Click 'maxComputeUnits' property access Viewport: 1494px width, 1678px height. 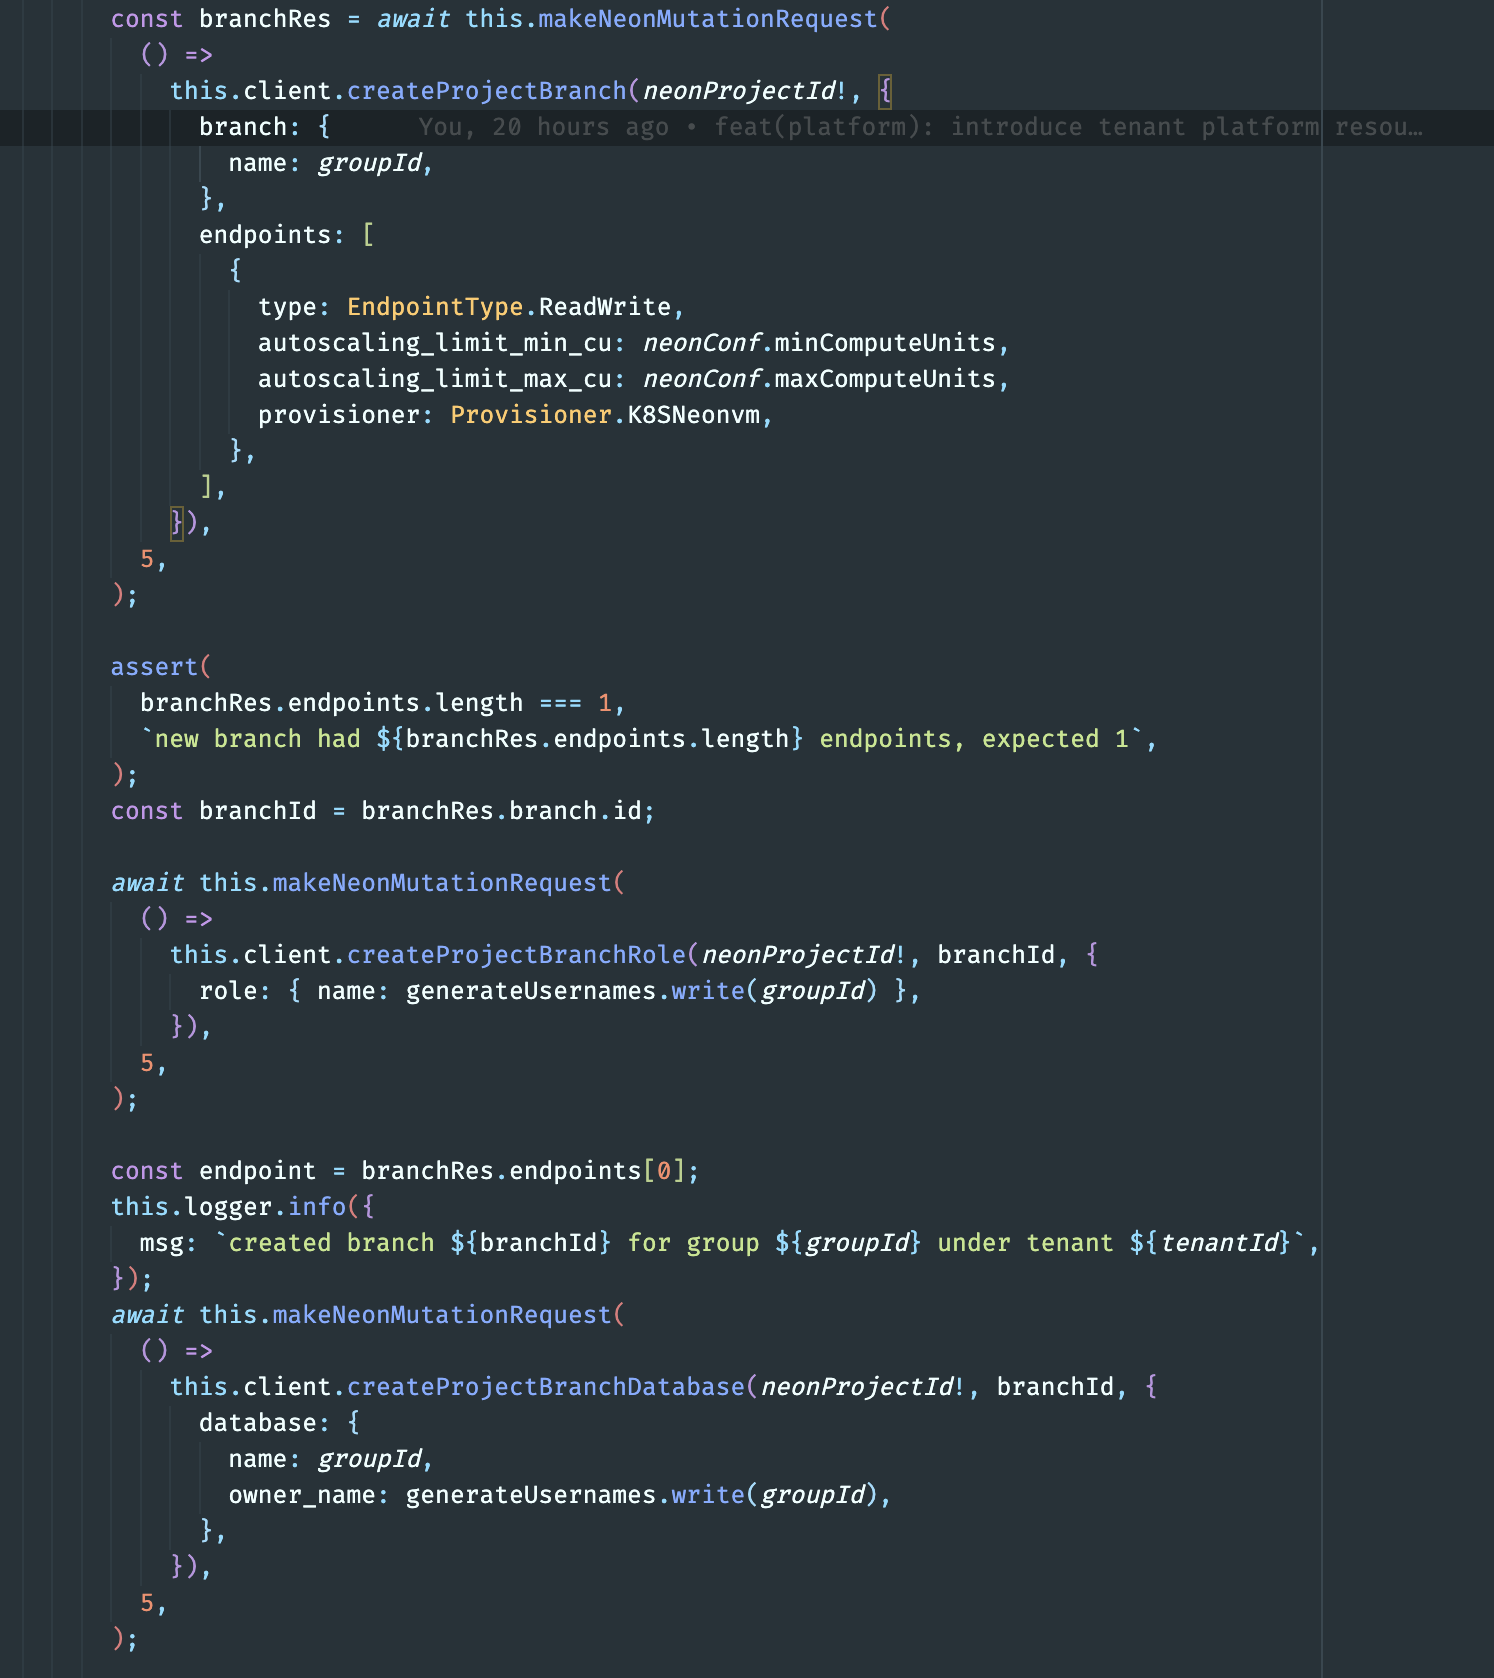(x=885, y=379)
